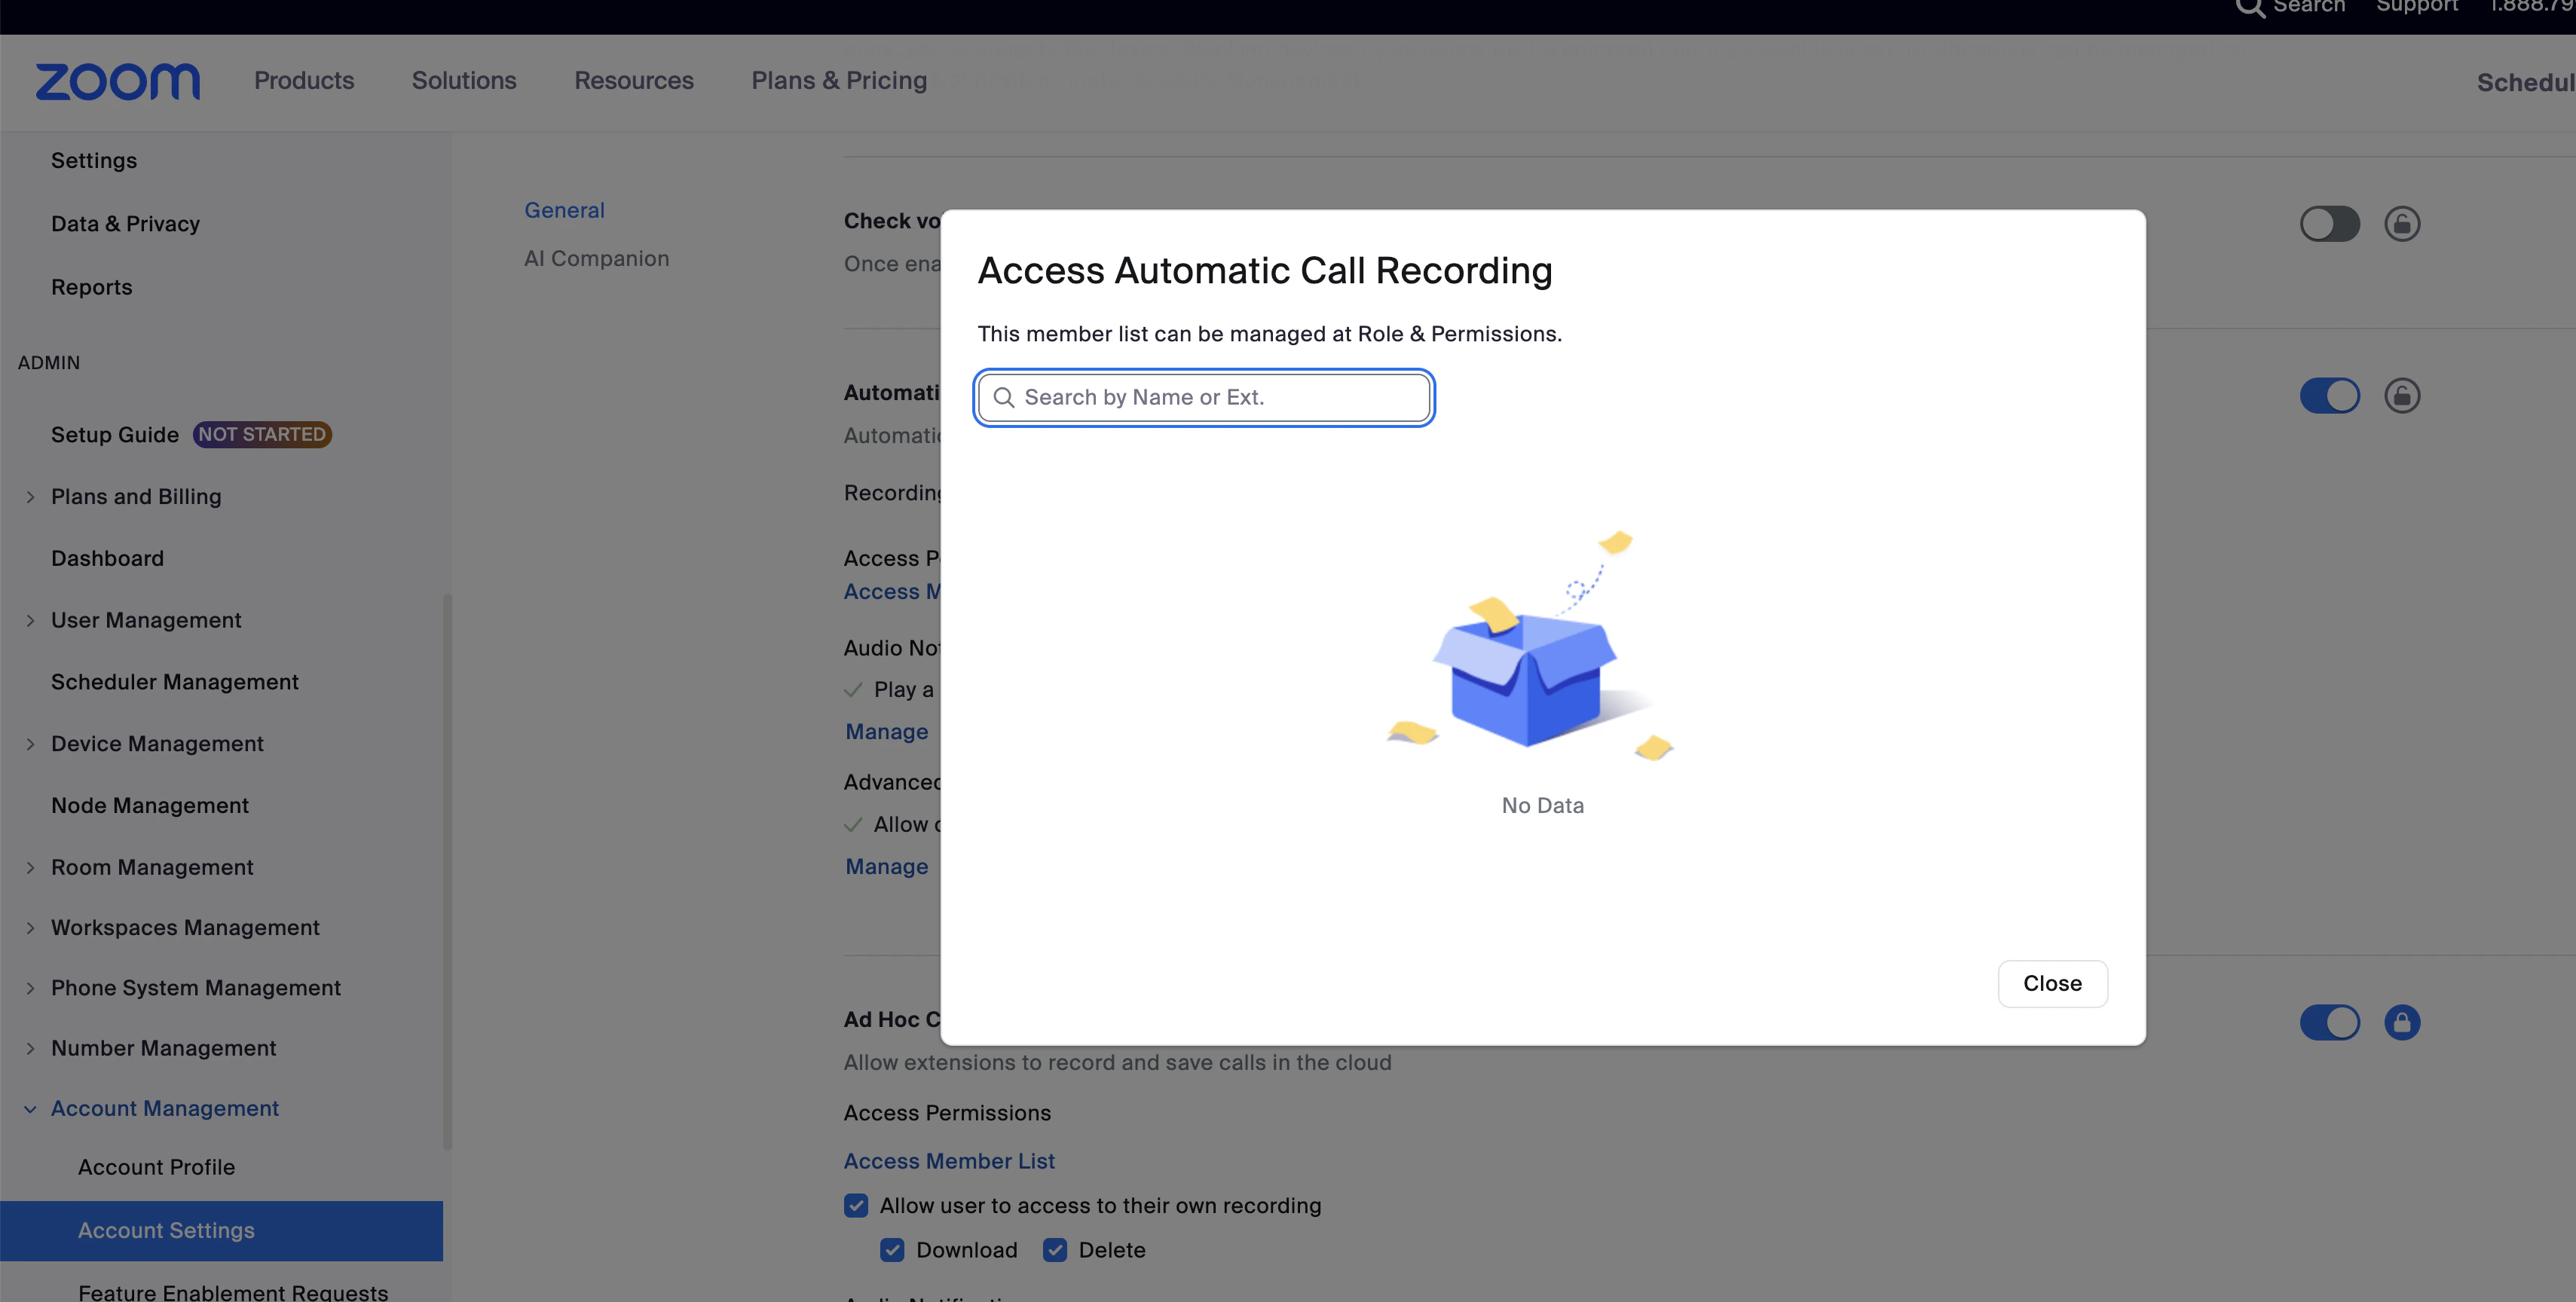This screenshot has height=1302, width=2576.
Task: Click the Close button on the dialog
Action: point(2052,984)
